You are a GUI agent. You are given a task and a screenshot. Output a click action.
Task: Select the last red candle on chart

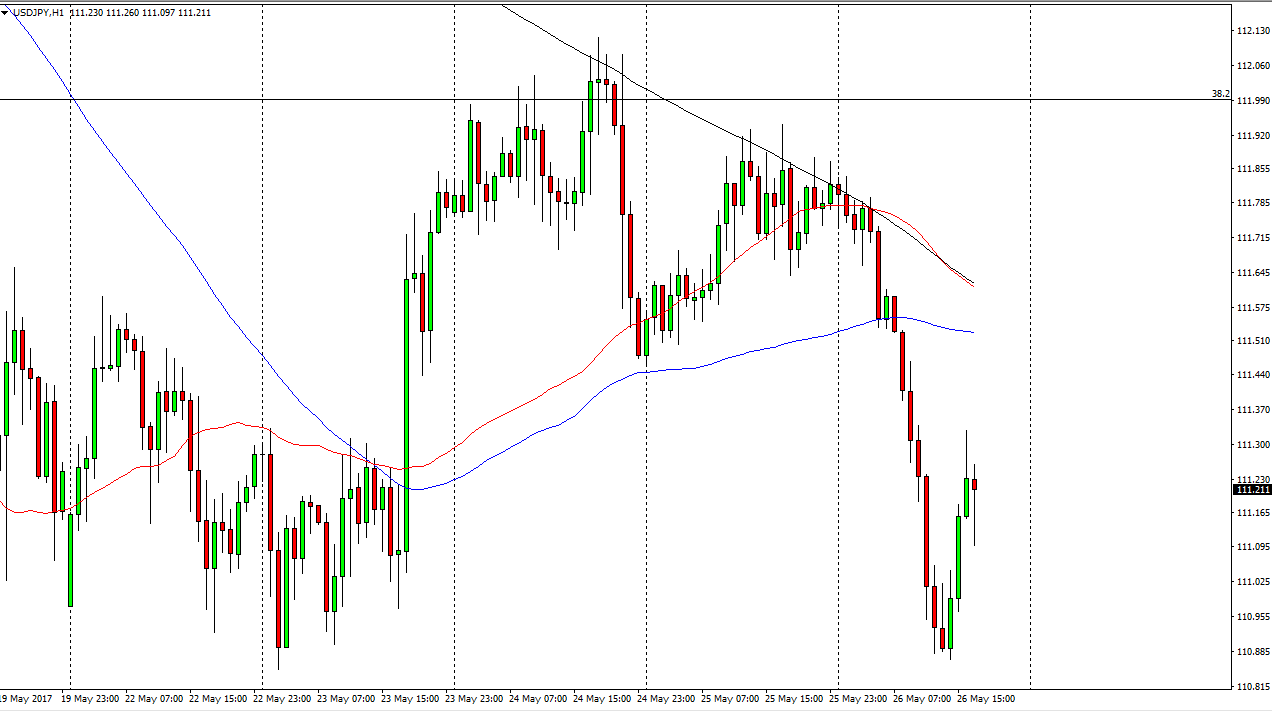tap(974, 484)
